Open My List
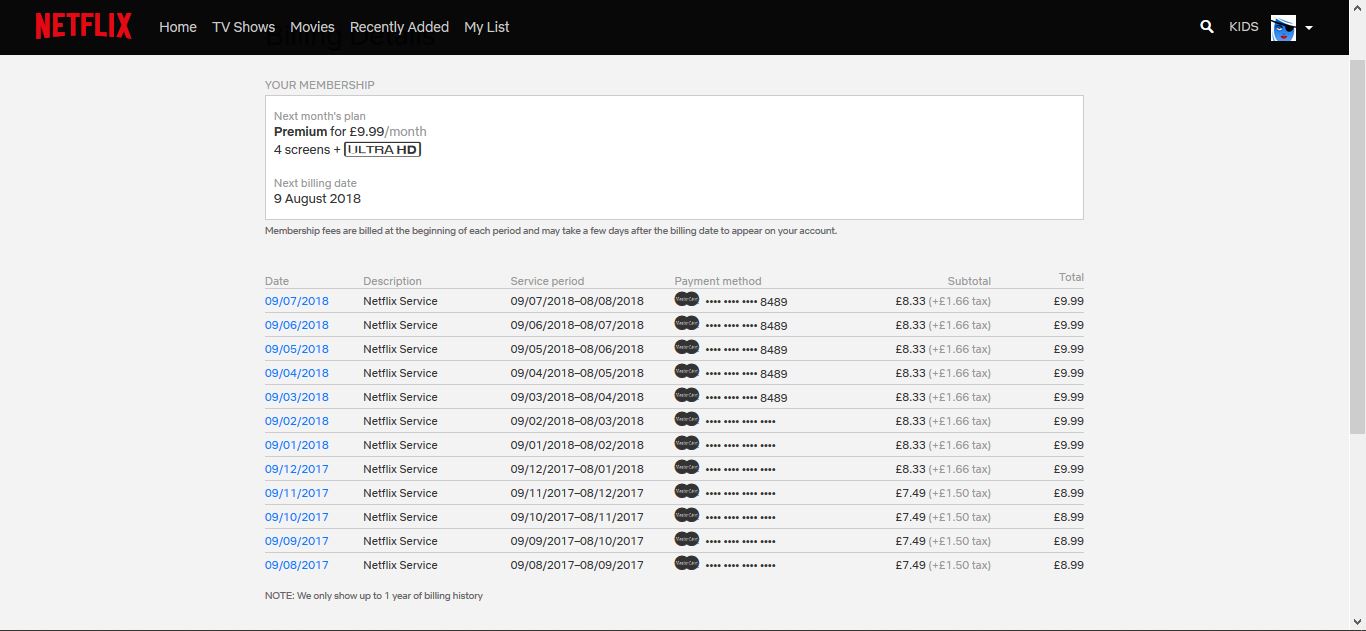Screen dimensions: 1366x631 pos(487,27)
